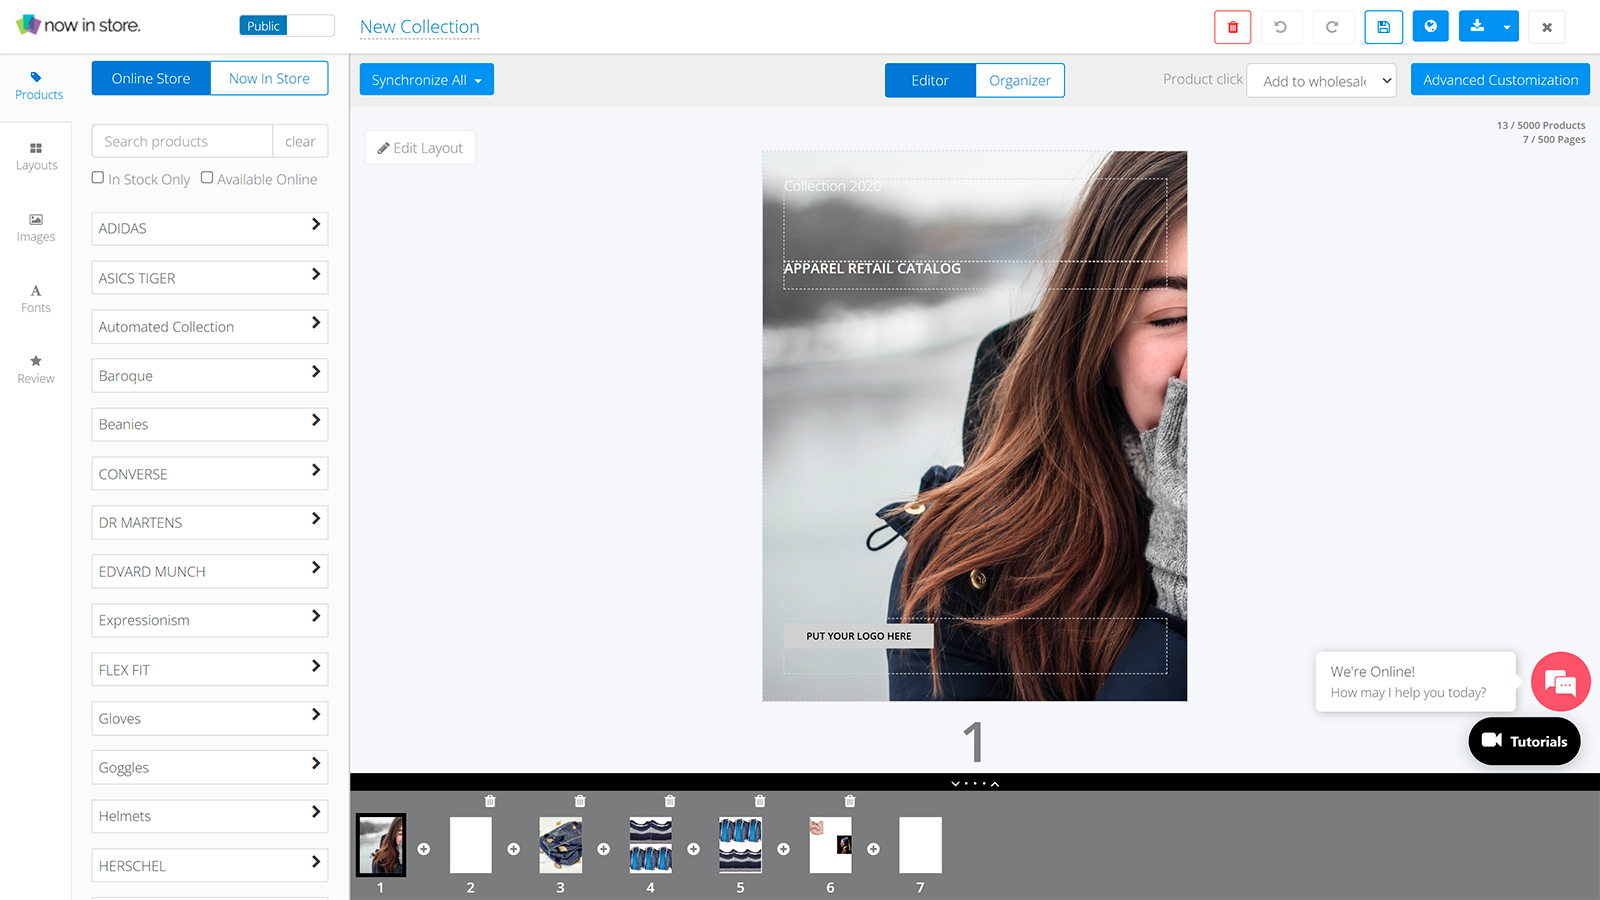Open the Images sidebar panel
Screen dimensions: 1600x900
point(36,227)
